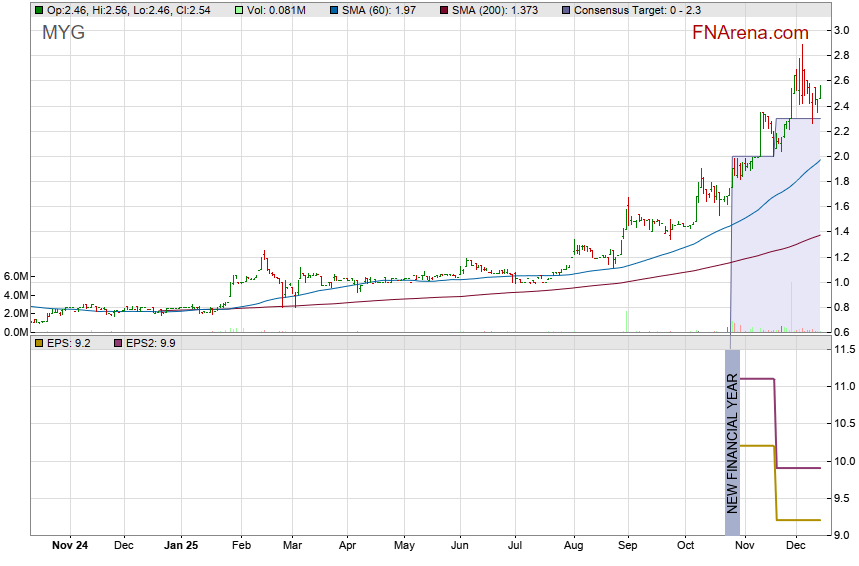The height and width of the screenshot is (566, 859).
Task: Open the FNArena.com watermark link
Action: (x=750, y=32)
